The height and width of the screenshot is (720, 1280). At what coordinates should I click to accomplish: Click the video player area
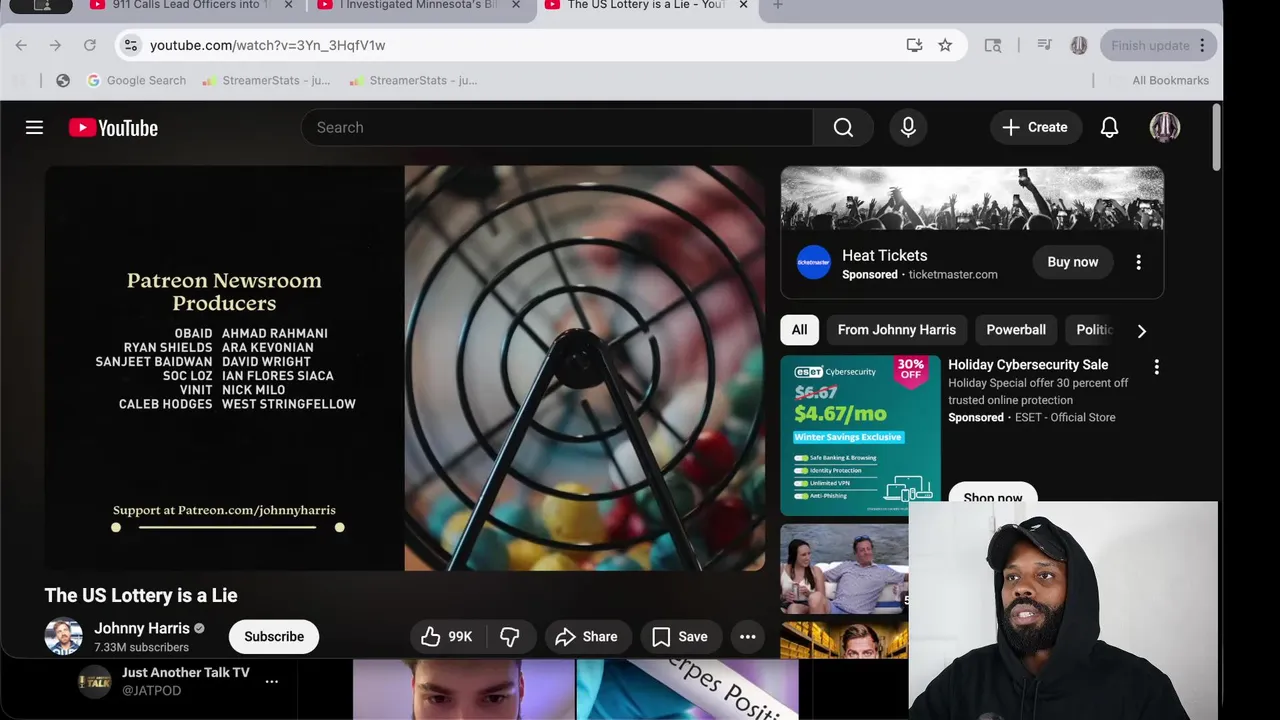[x=404, y=368]
